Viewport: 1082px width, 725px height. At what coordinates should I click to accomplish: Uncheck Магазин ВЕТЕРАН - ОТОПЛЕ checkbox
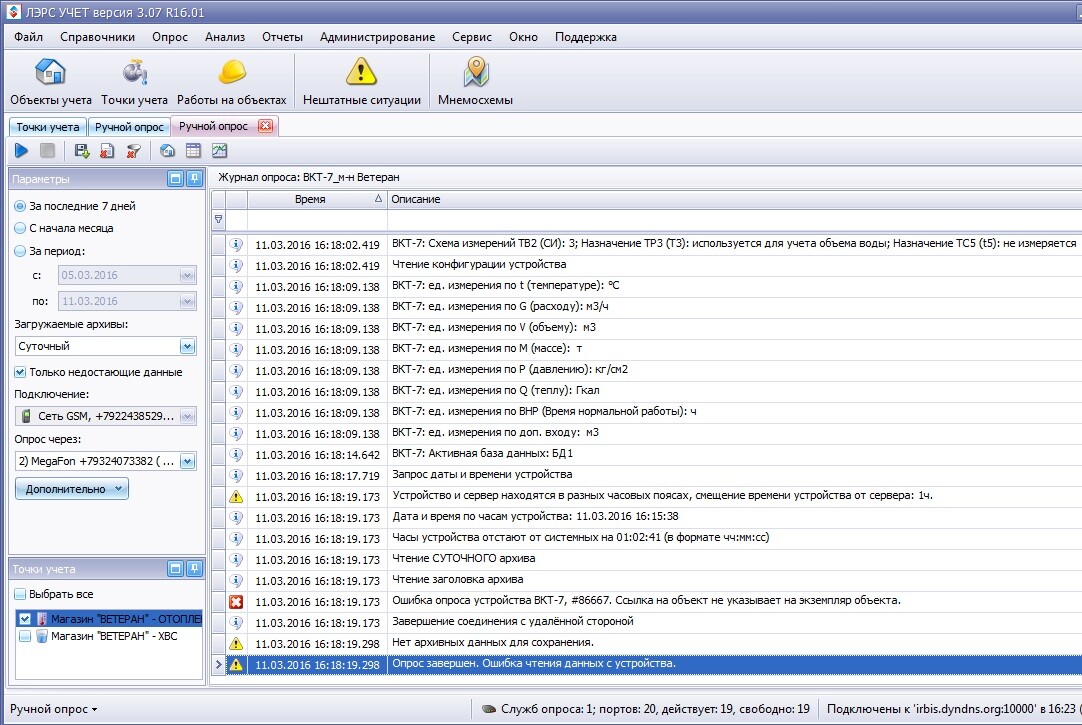[x=25, y=619]
